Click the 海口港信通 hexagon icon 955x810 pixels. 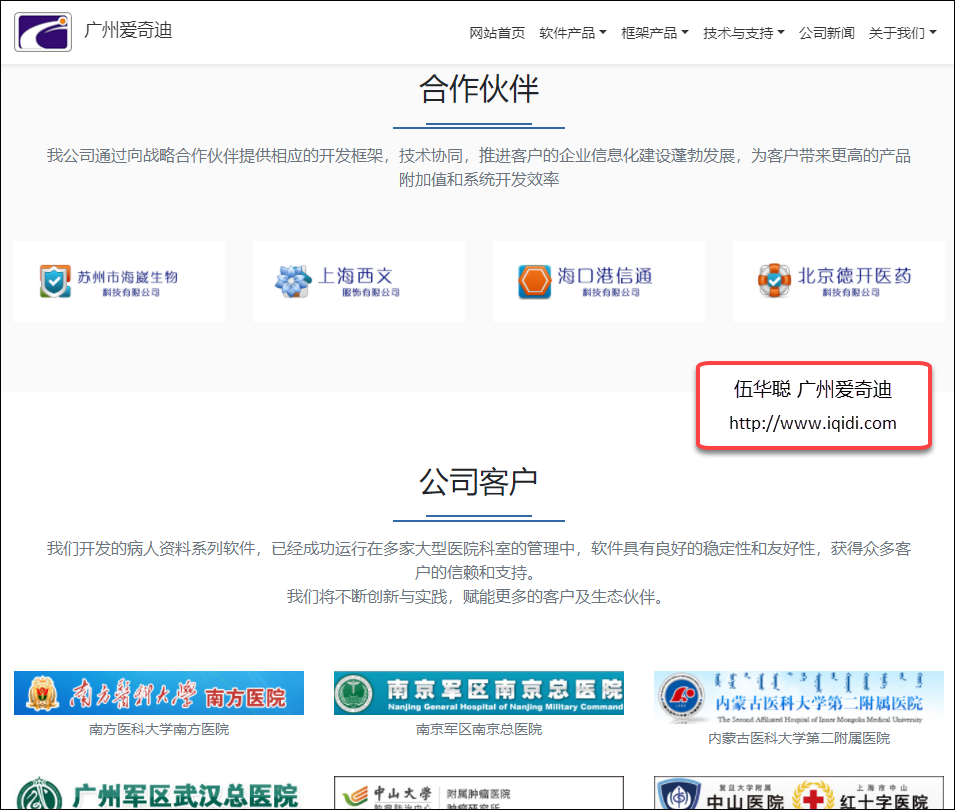point(535,281)
